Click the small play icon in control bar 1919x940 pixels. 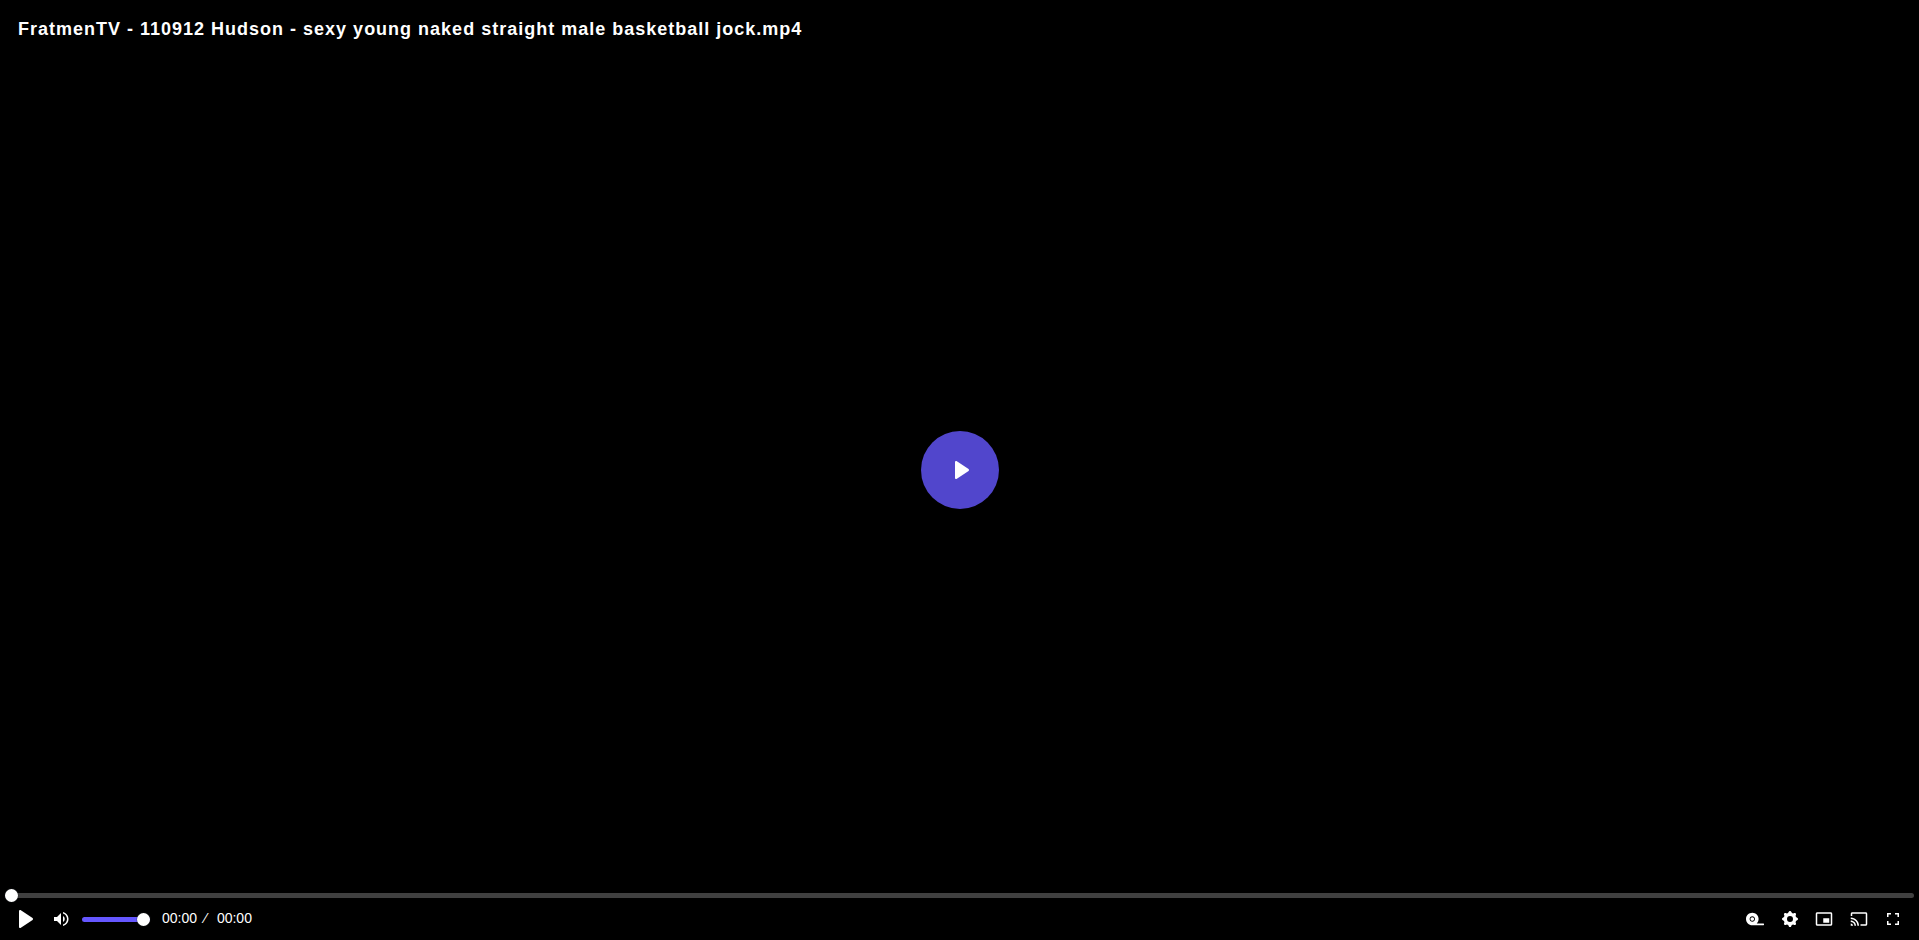point(26,919)
